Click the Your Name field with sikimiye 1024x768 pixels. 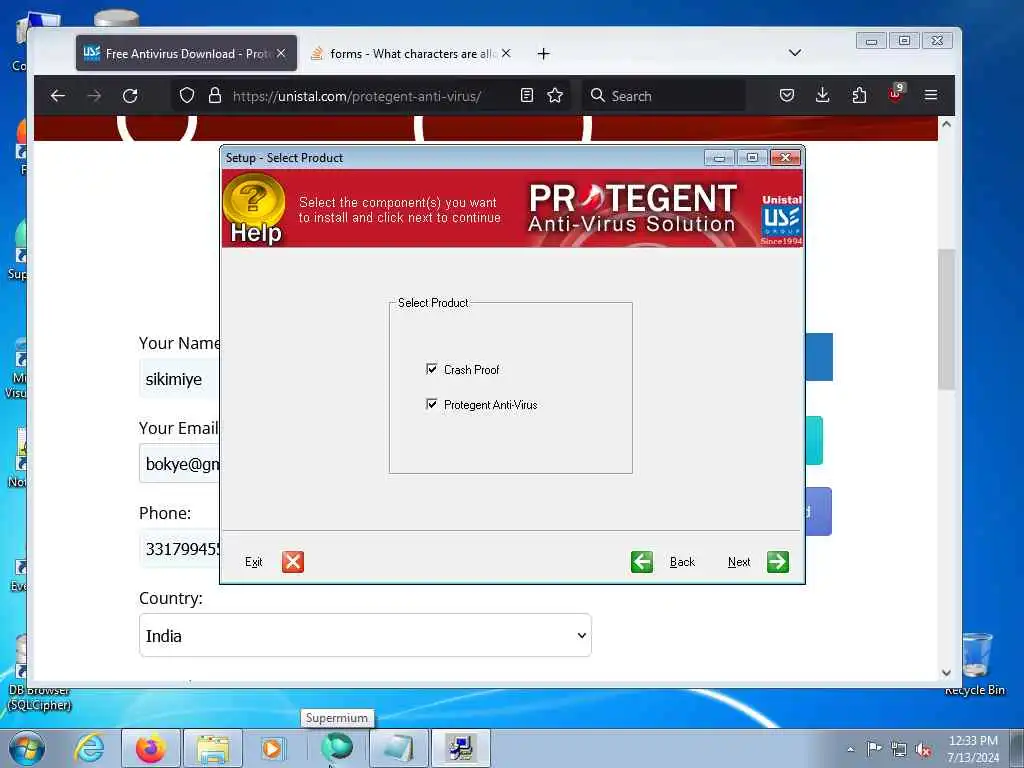(x=180, y=379)
